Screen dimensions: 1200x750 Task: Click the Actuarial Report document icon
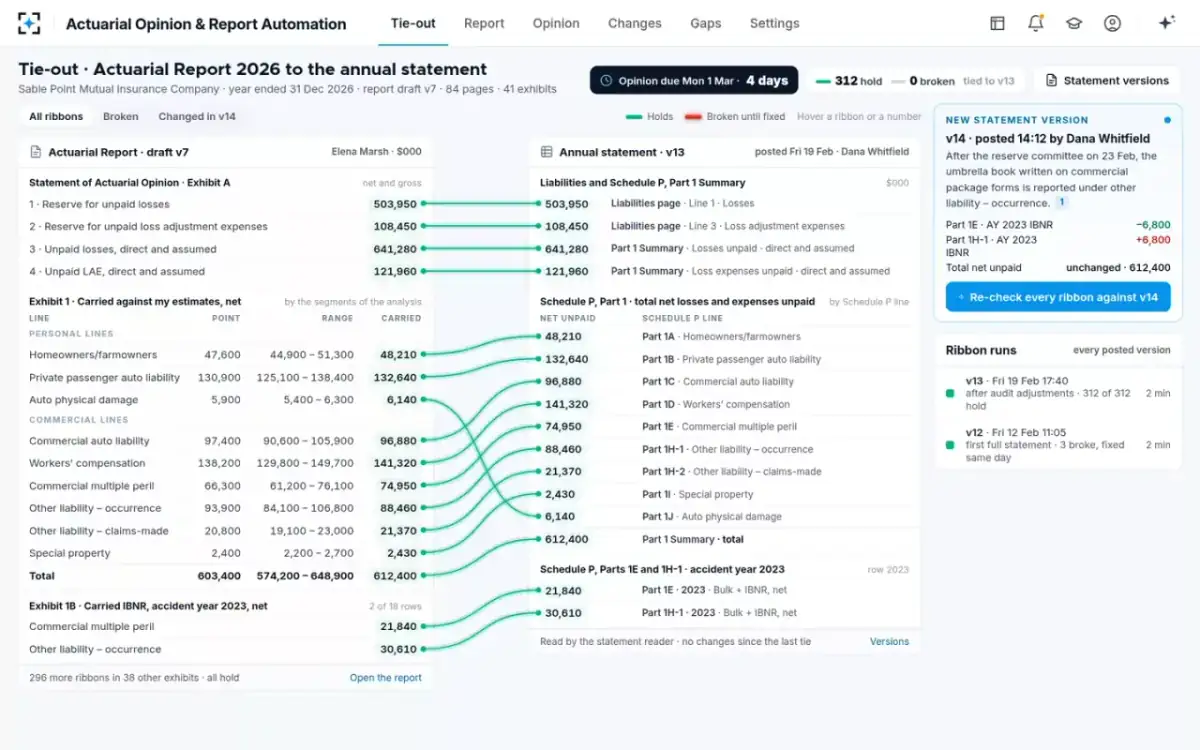[36, 152]
